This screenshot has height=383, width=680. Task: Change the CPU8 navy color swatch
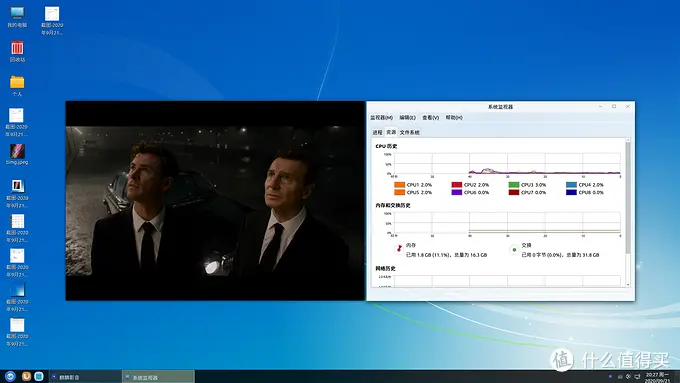[571, 192]
